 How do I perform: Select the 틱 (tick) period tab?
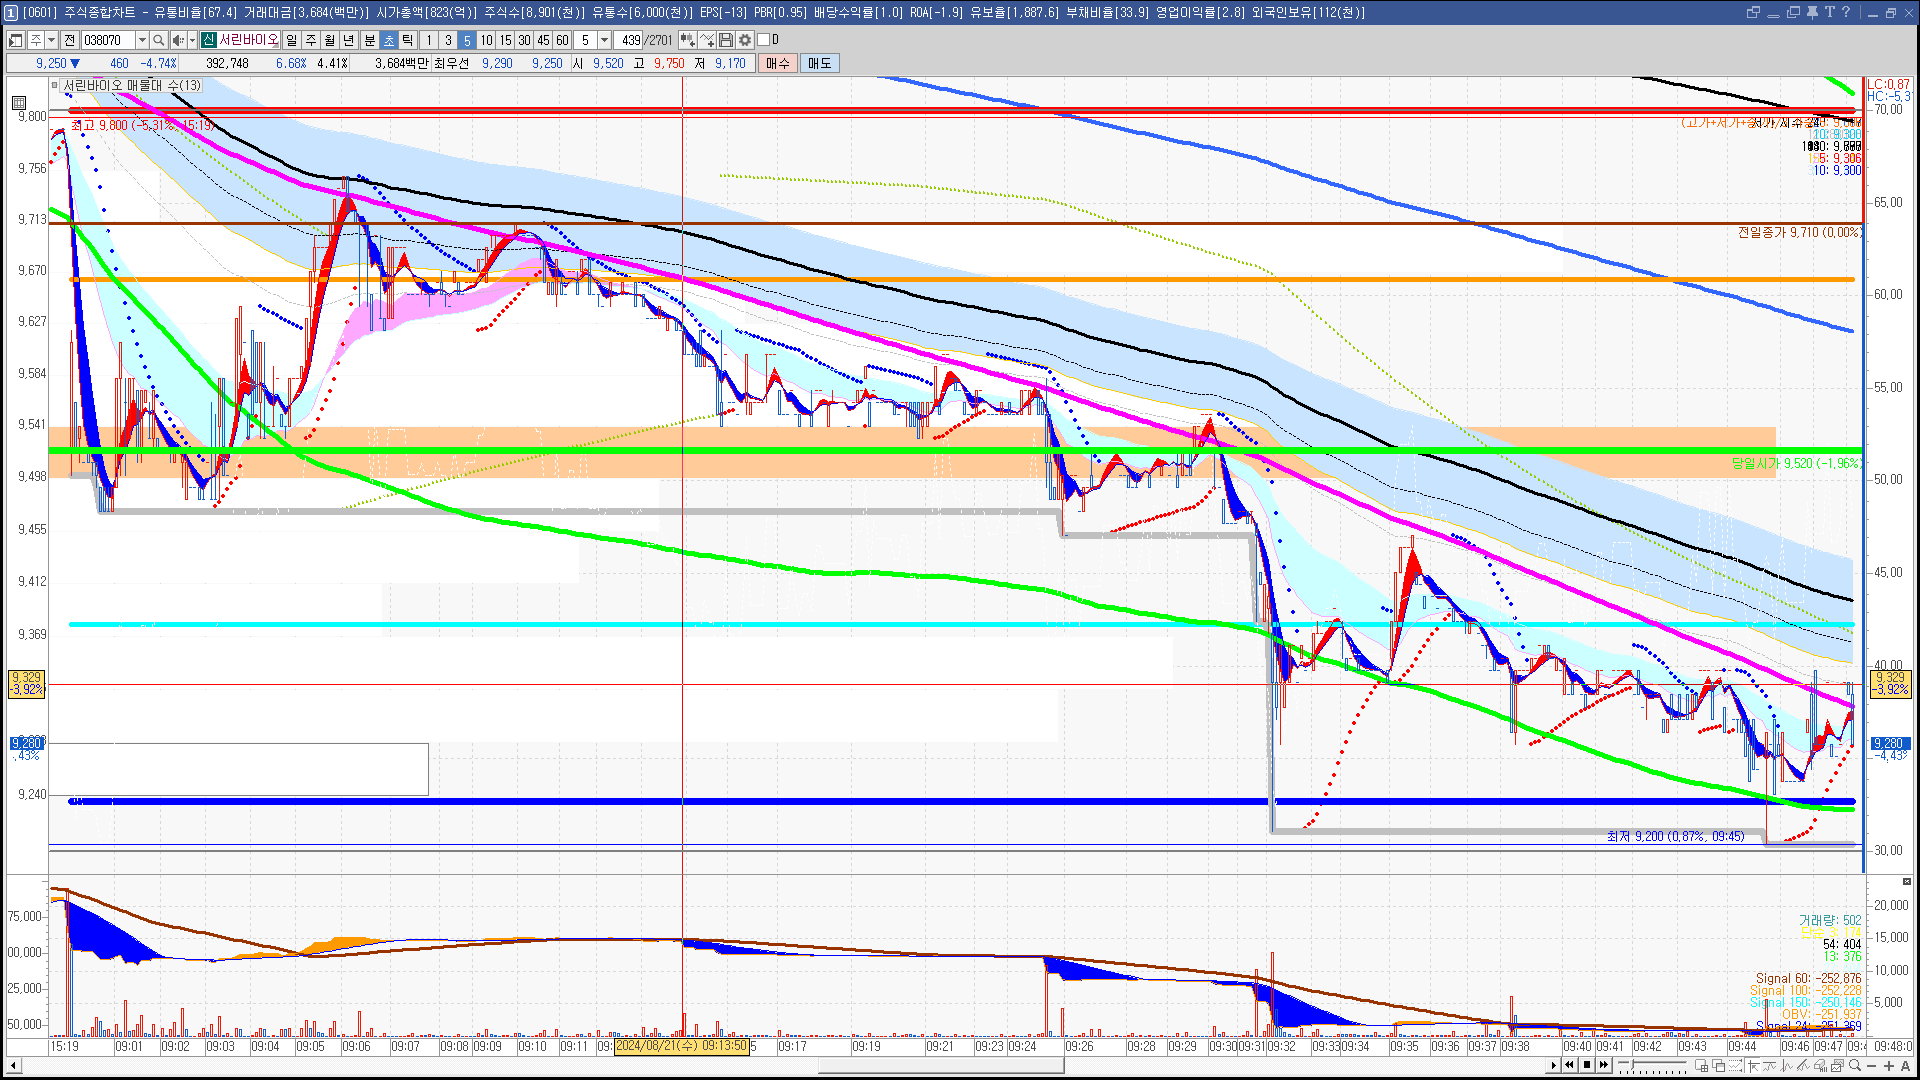click(x=408, y=40)
